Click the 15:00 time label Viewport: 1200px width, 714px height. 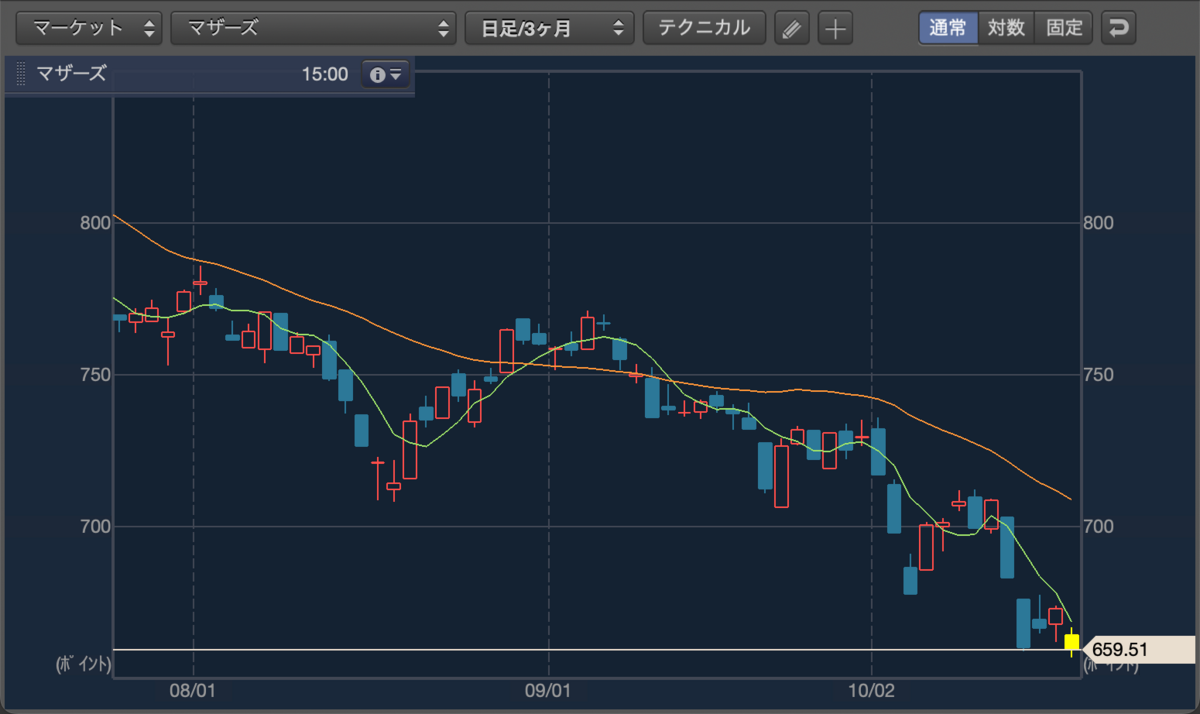pyautogui.click(x=324, y=74)
